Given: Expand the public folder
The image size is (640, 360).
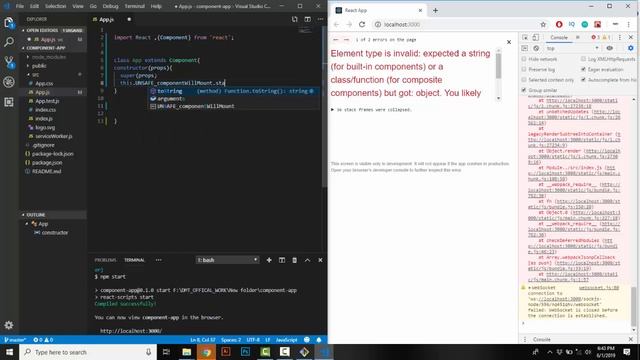Looking at the screenshot, I should (38, 66).
